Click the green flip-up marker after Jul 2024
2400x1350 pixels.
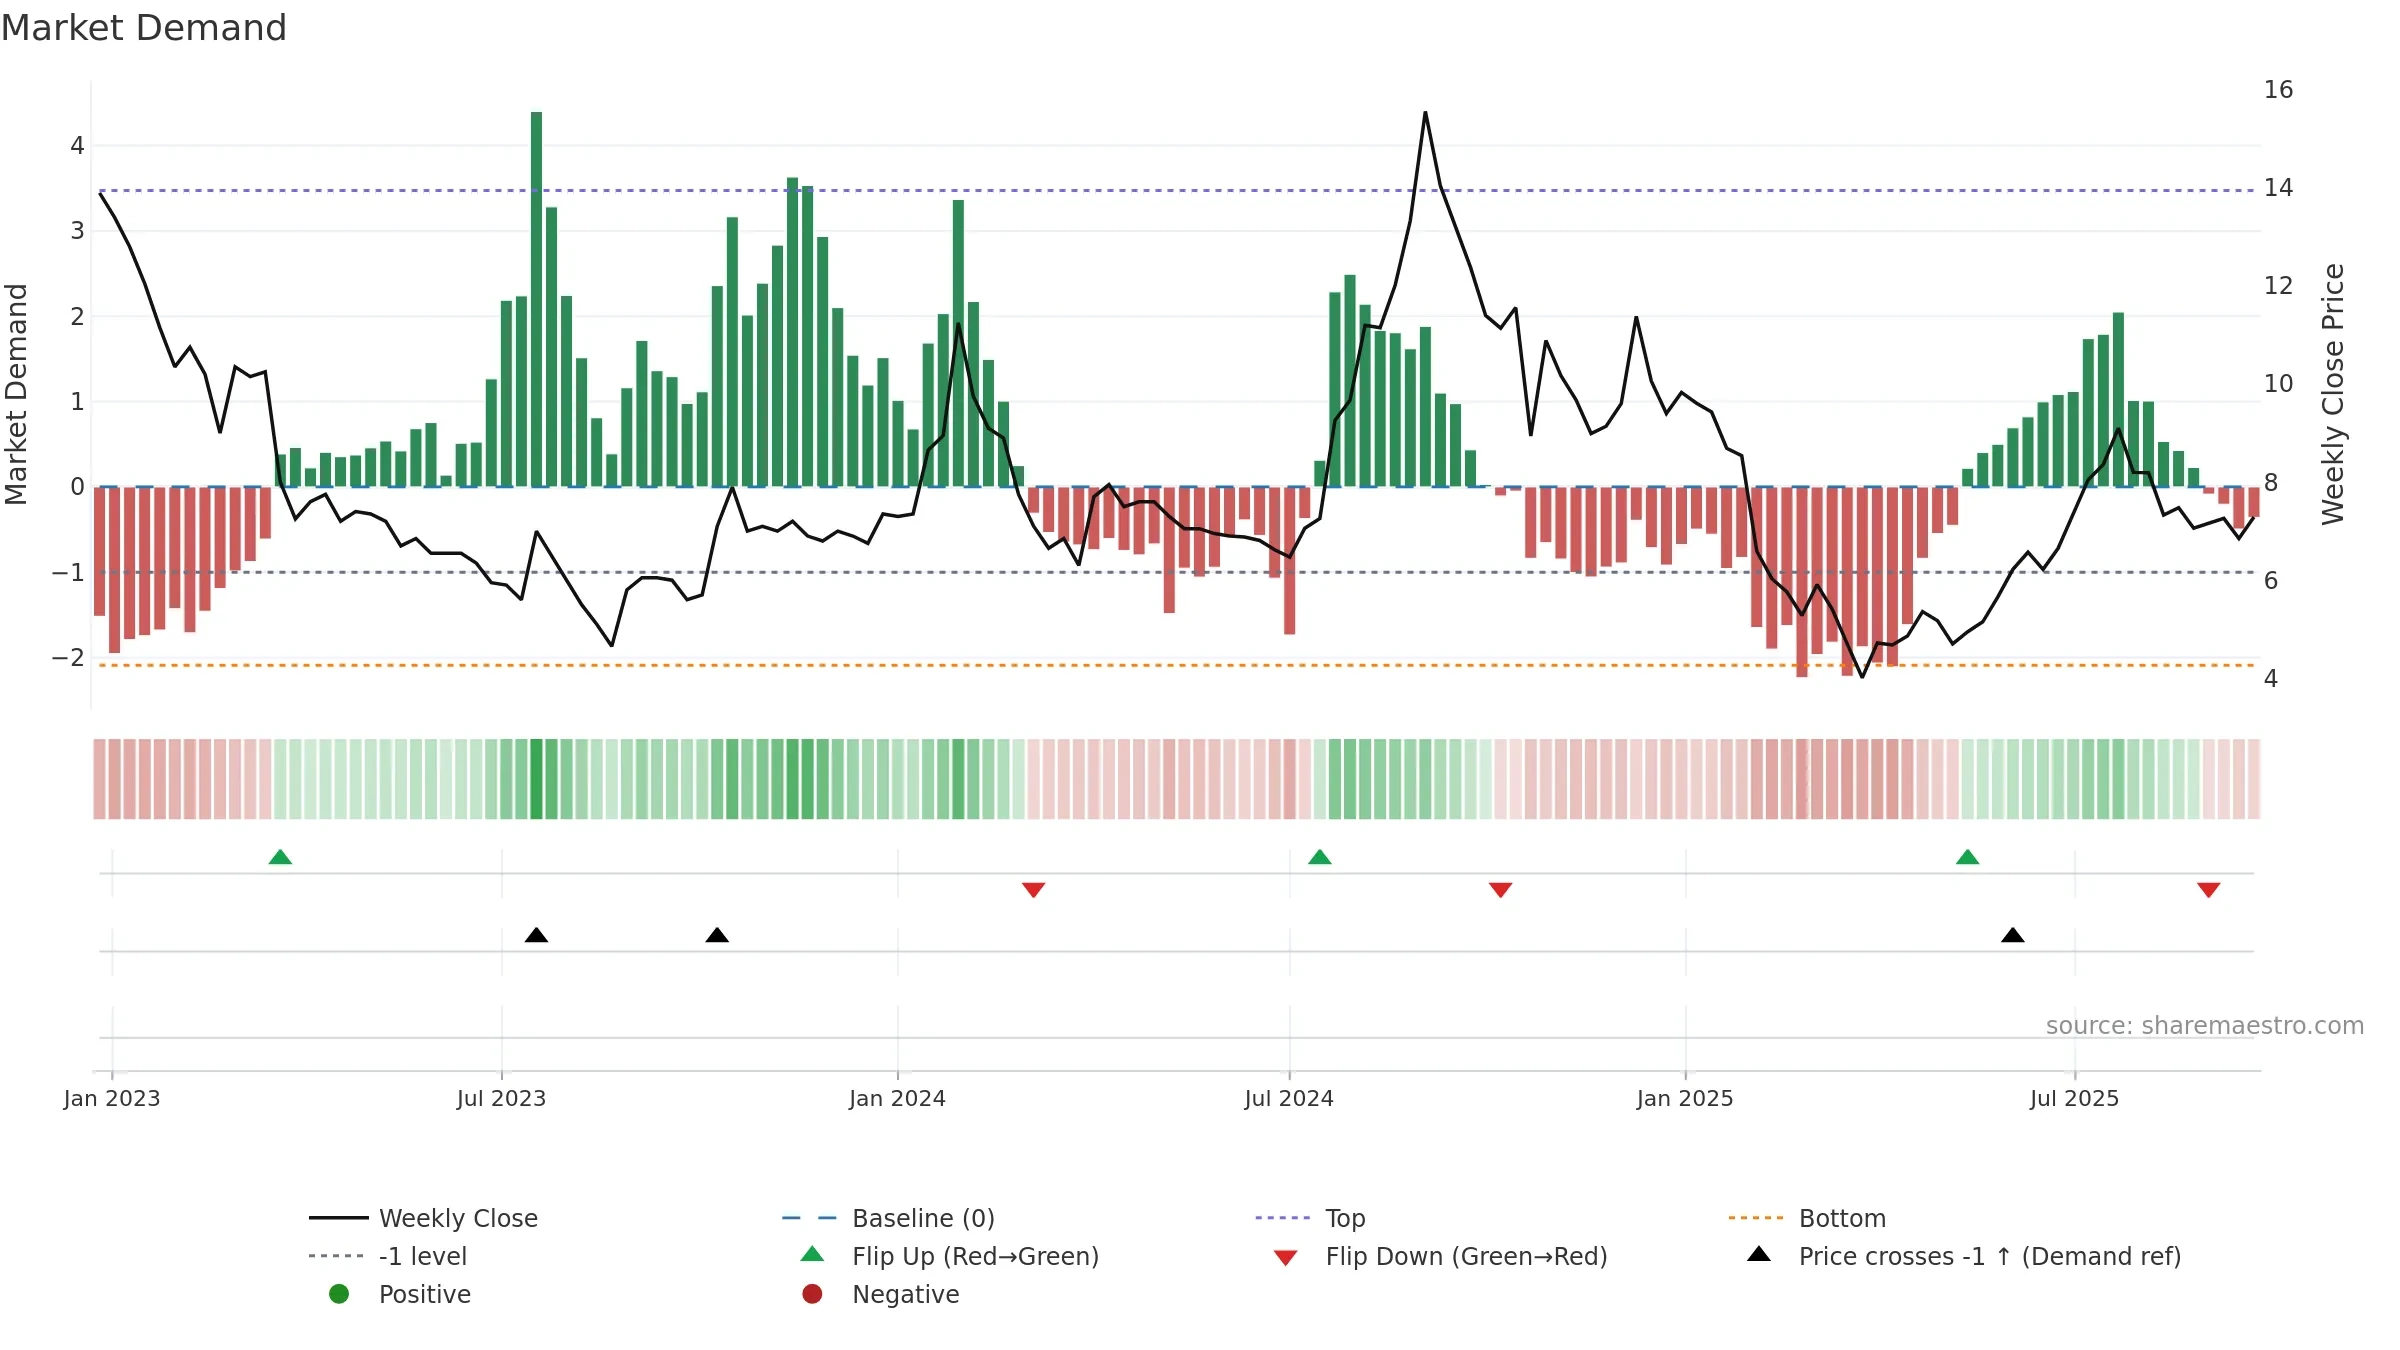[1320, 857]
